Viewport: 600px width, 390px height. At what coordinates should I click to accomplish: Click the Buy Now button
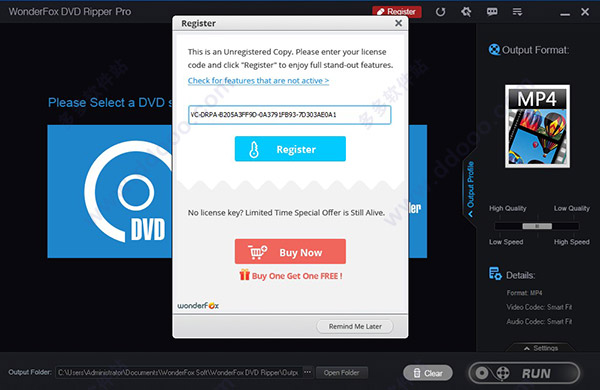tap(290, 251)
